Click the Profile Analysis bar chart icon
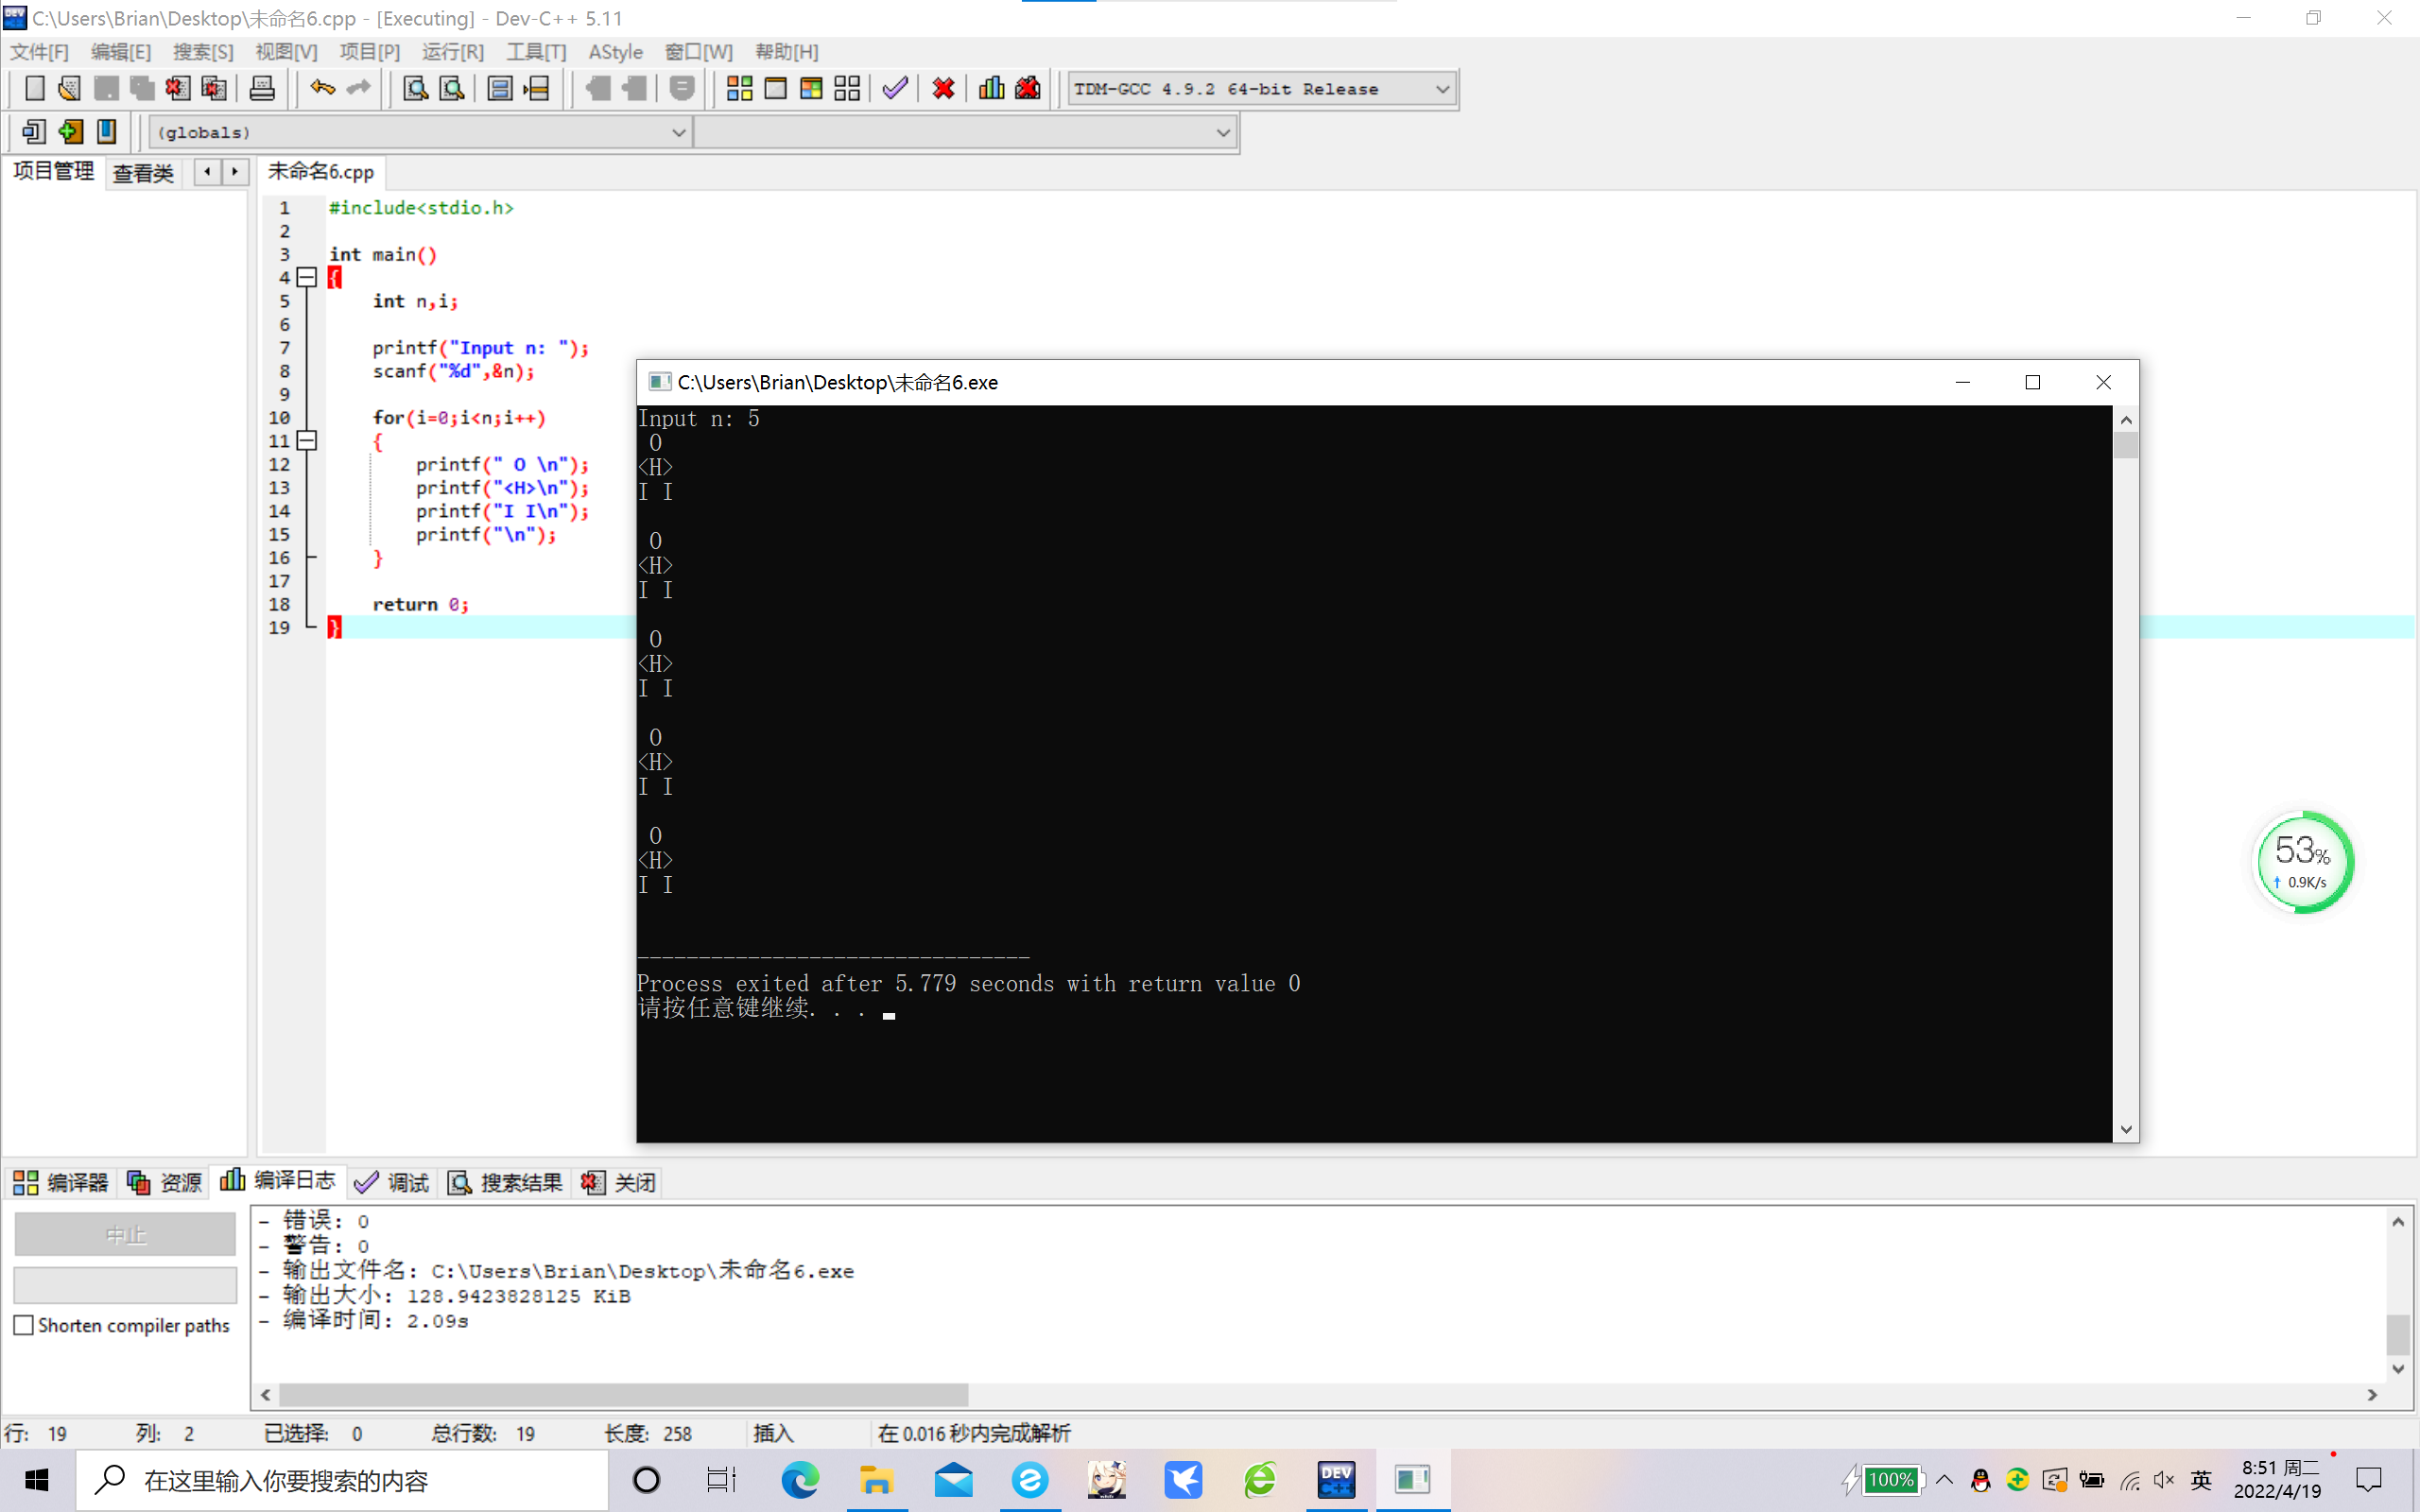2420x1512 pixels. [991, 89]
